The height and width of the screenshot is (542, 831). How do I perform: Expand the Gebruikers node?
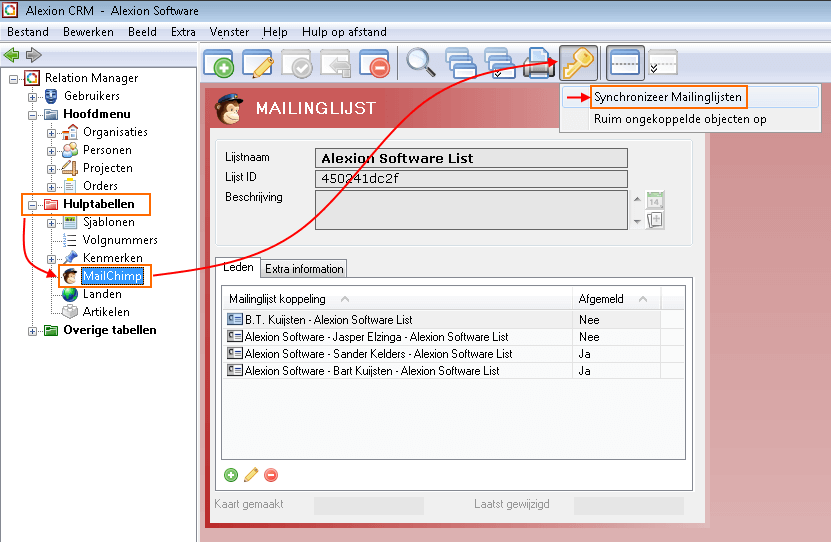pyautogui.click(x=32, y=97)
